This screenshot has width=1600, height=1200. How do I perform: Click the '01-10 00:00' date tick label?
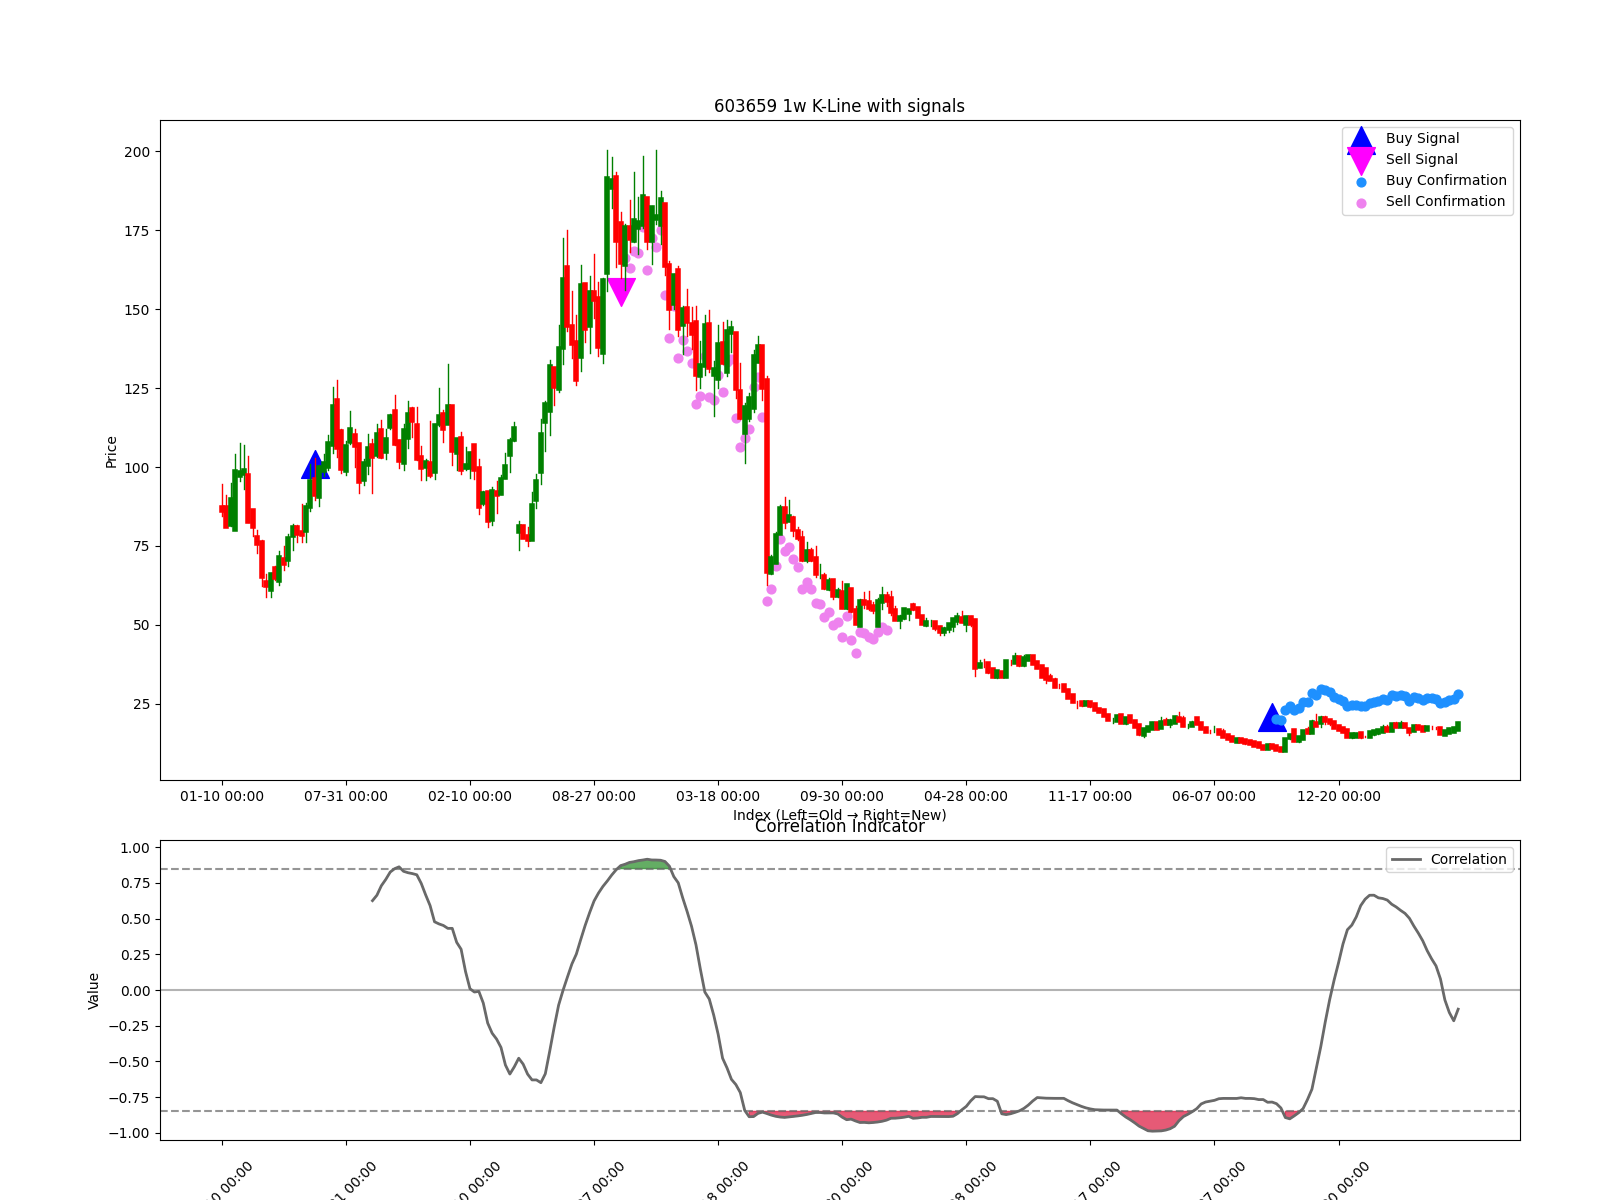(222, 796)
